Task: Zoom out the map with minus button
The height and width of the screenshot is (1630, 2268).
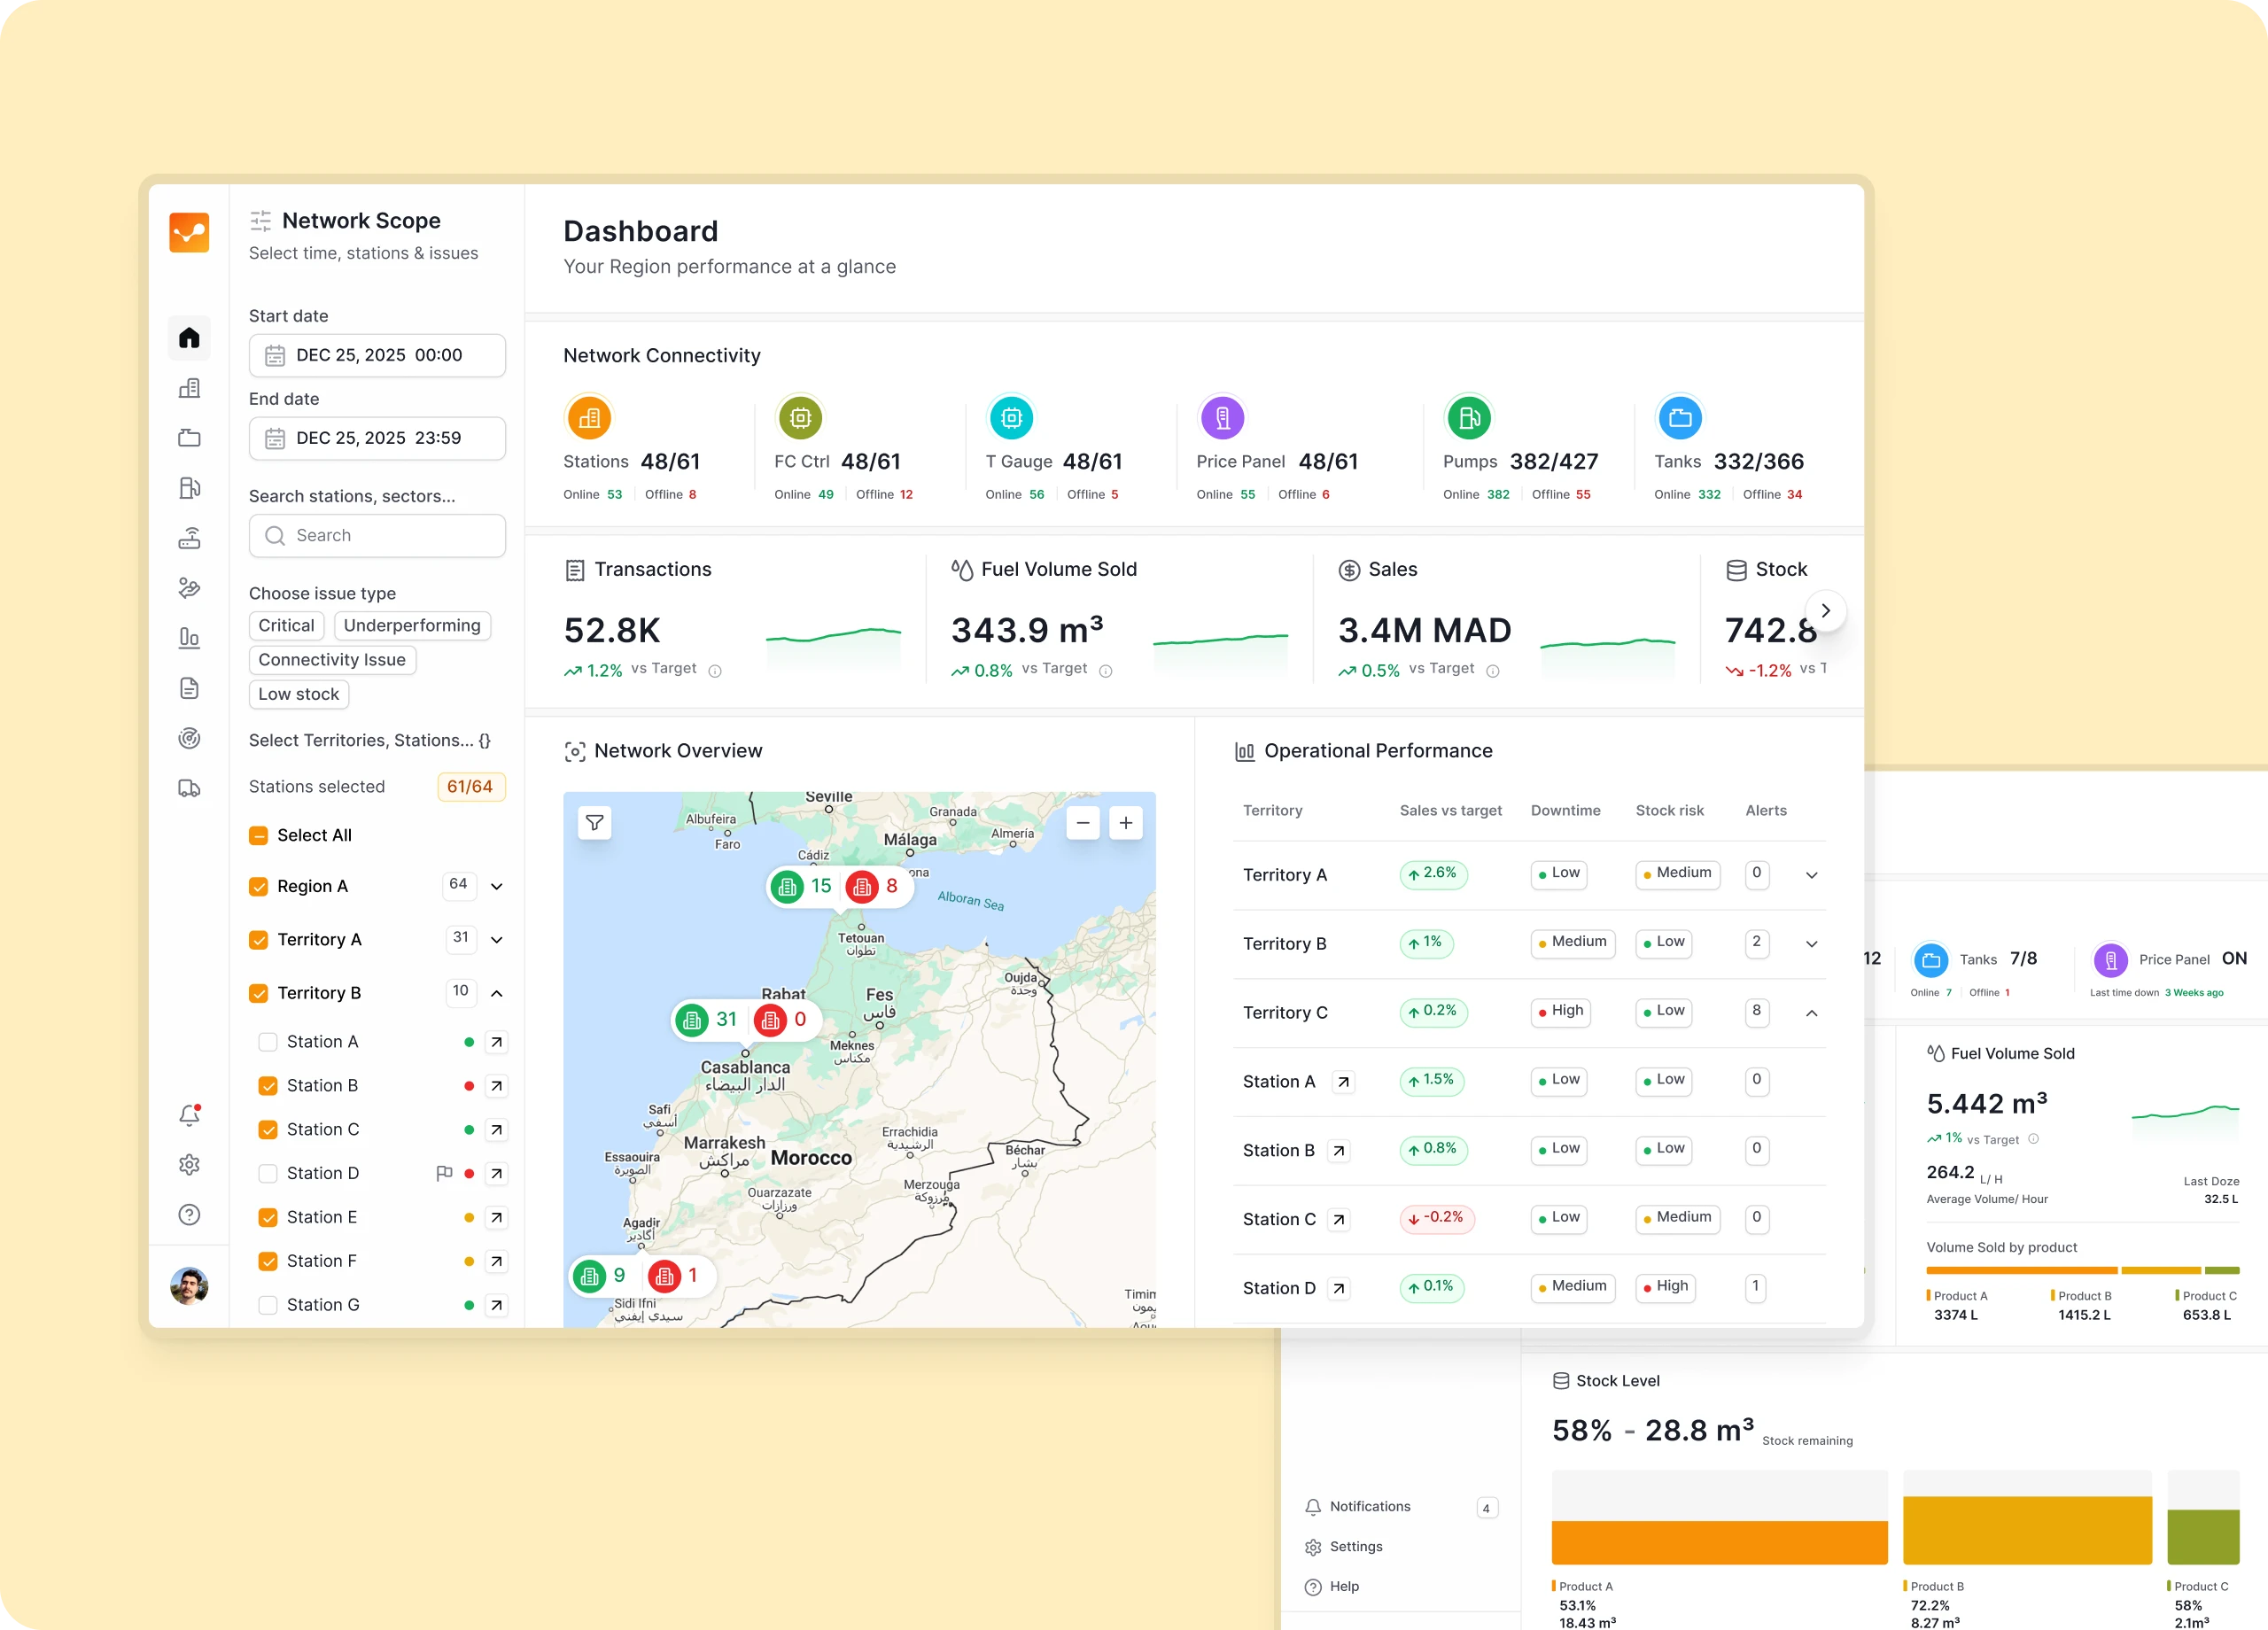Action: pos(1083,823)
